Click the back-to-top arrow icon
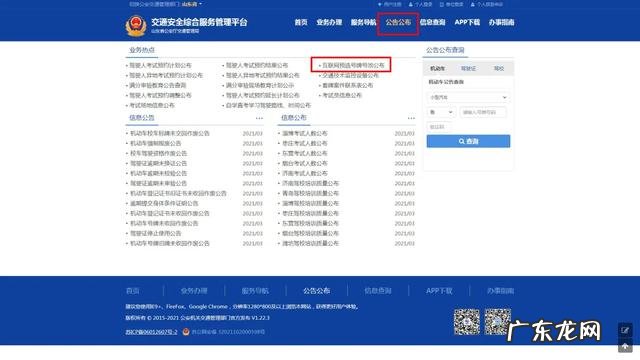The width and height of the screenshot is (640, 360). [x=625, y=347]
